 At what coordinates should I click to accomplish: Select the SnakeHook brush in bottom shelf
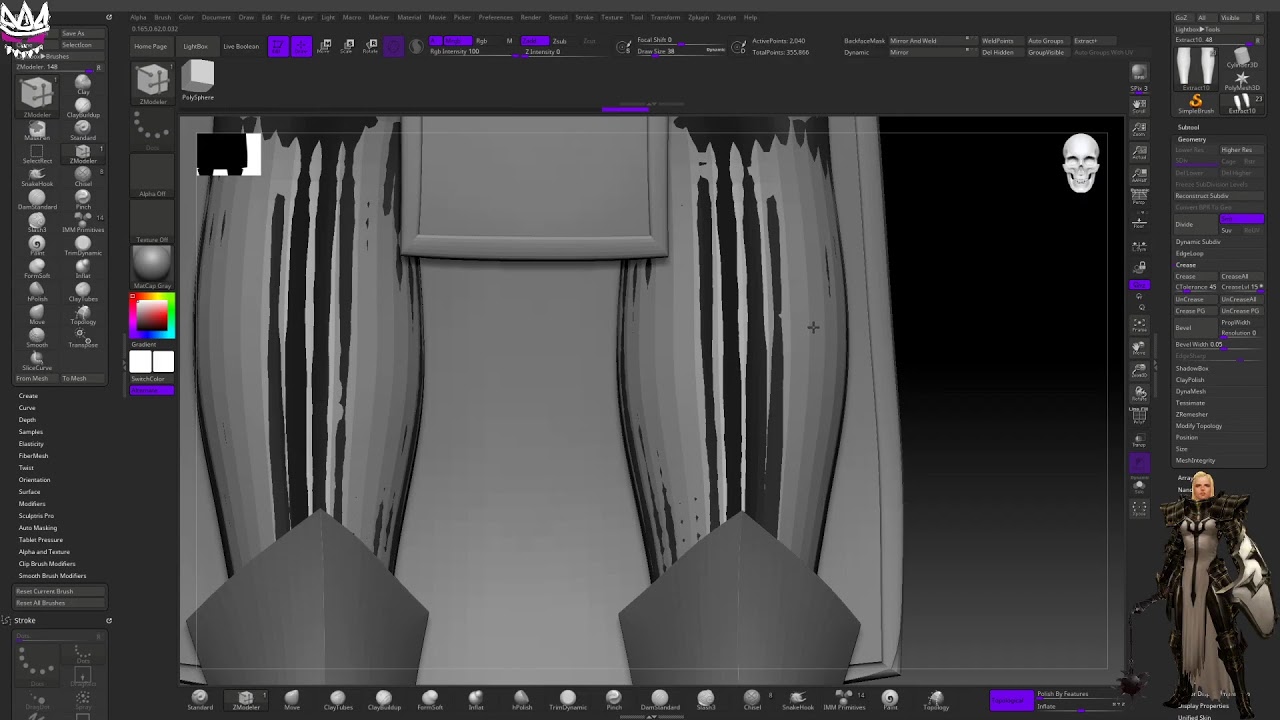(x=798, y=699)
